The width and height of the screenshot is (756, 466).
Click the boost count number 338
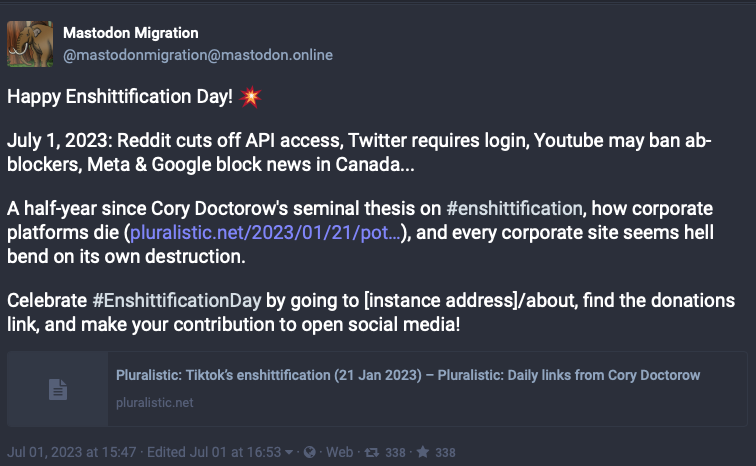pos(395,453)
